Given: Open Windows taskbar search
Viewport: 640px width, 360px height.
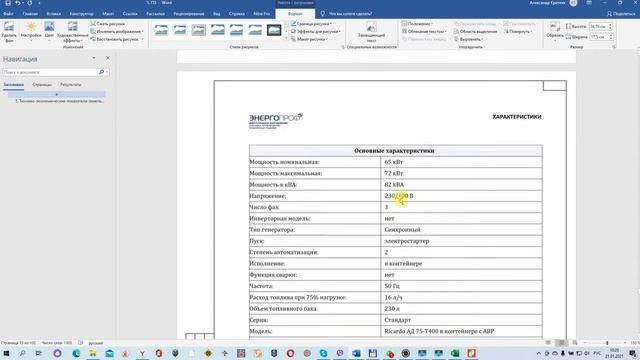Looking at the screenshot, I should 22,353.
